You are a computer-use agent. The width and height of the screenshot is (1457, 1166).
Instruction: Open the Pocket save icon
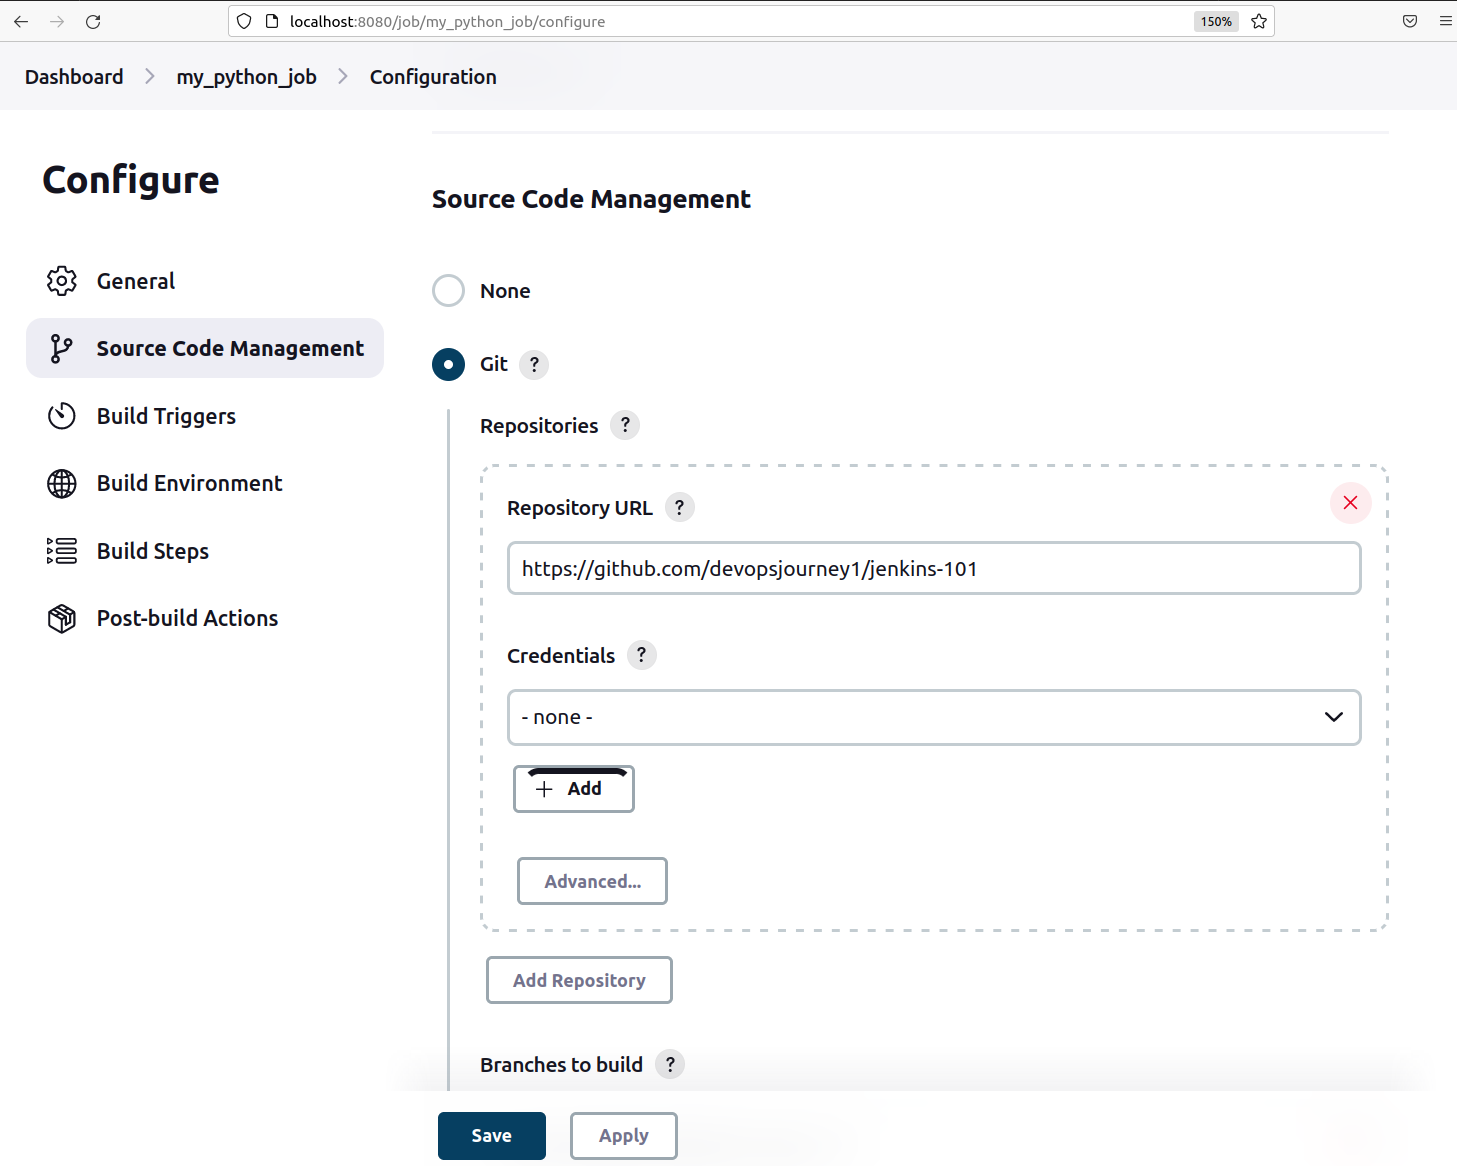(x=1410, y=21)
